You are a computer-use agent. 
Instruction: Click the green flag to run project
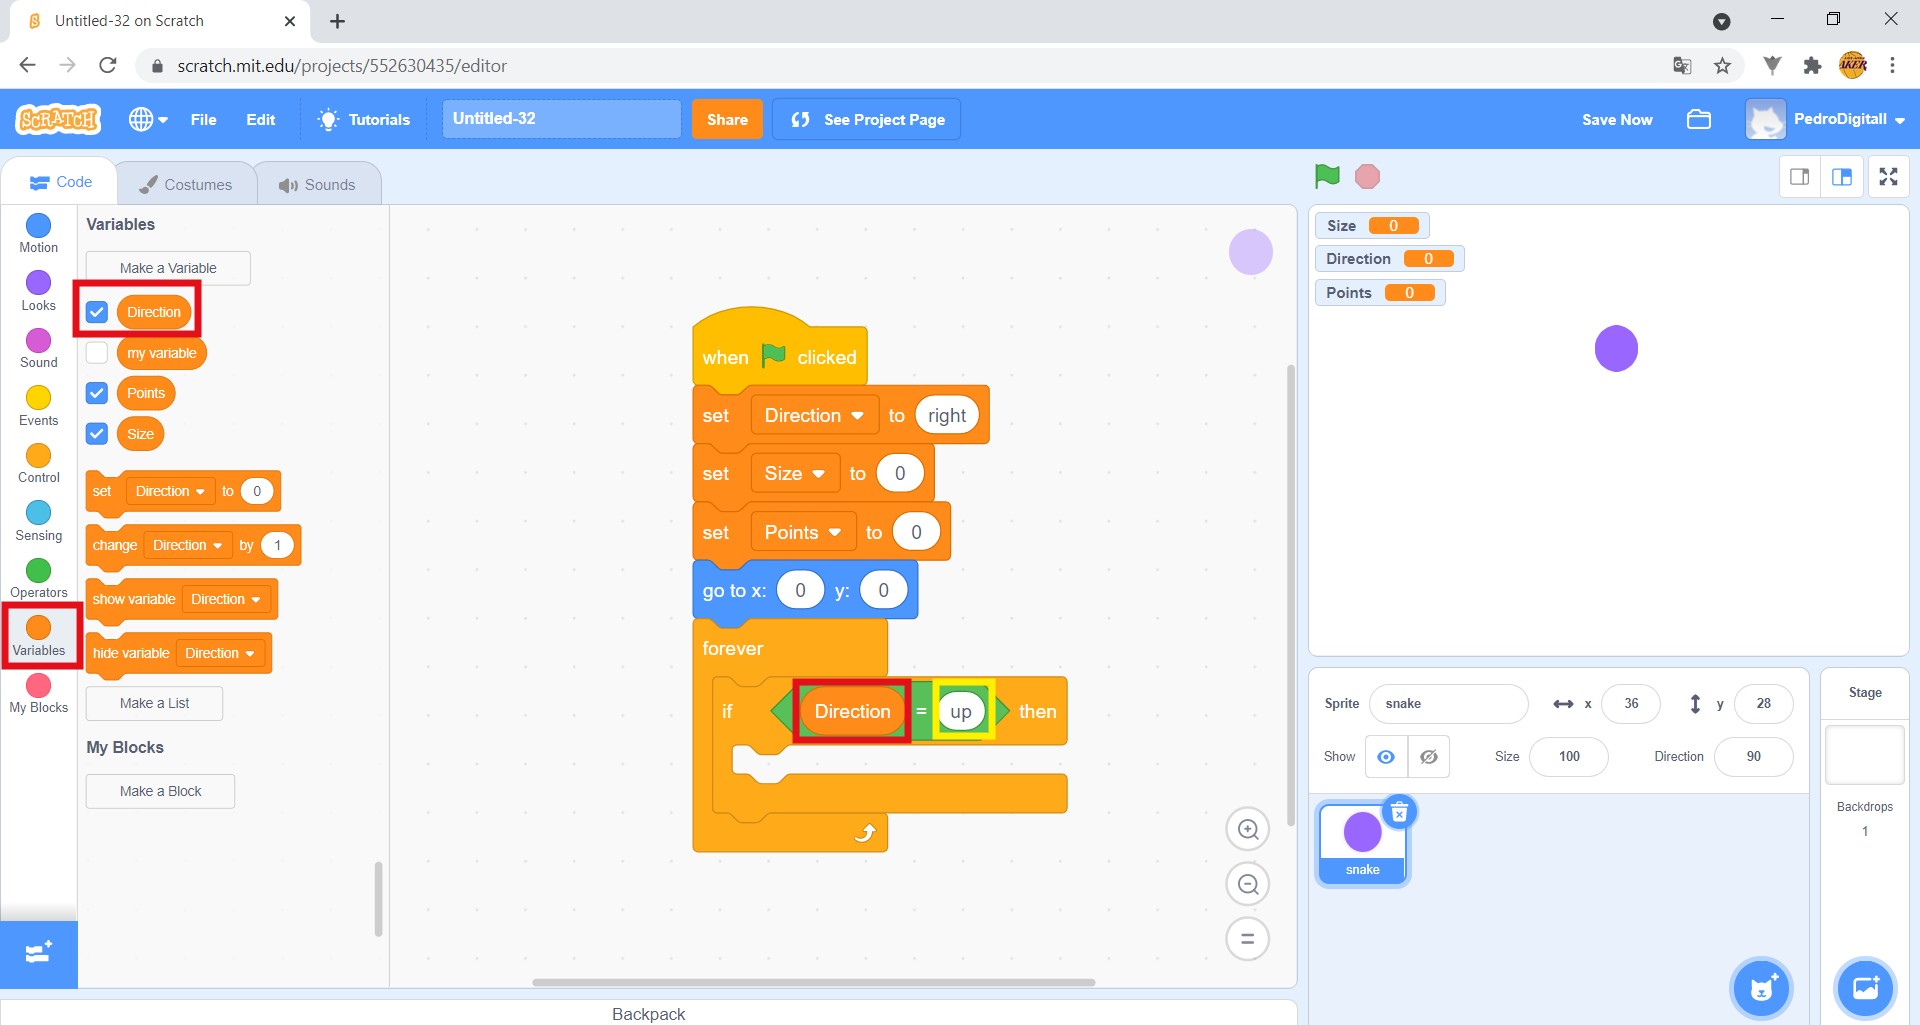[1327, 176]
